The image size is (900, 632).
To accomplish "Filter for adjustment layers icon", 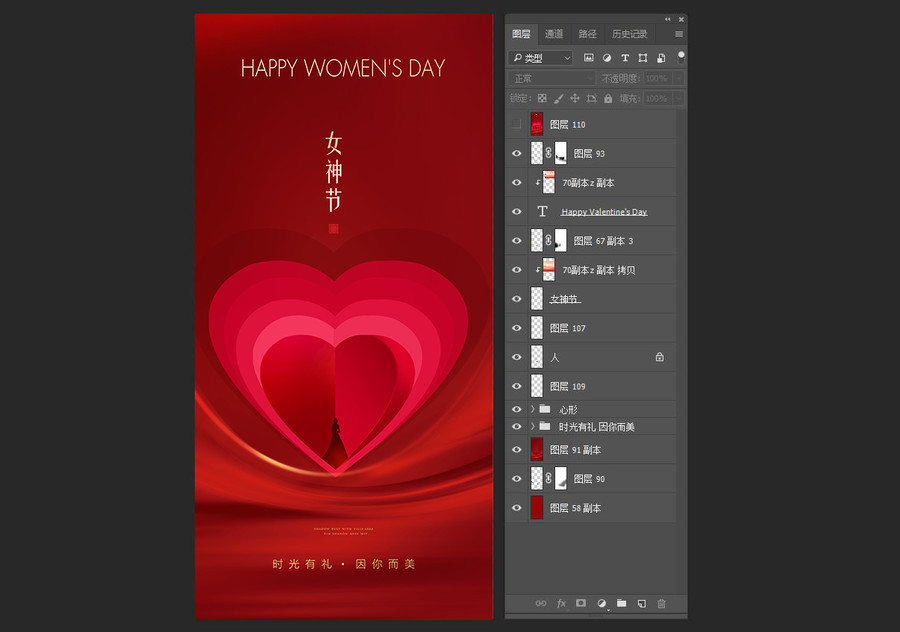I will (607, 58).
